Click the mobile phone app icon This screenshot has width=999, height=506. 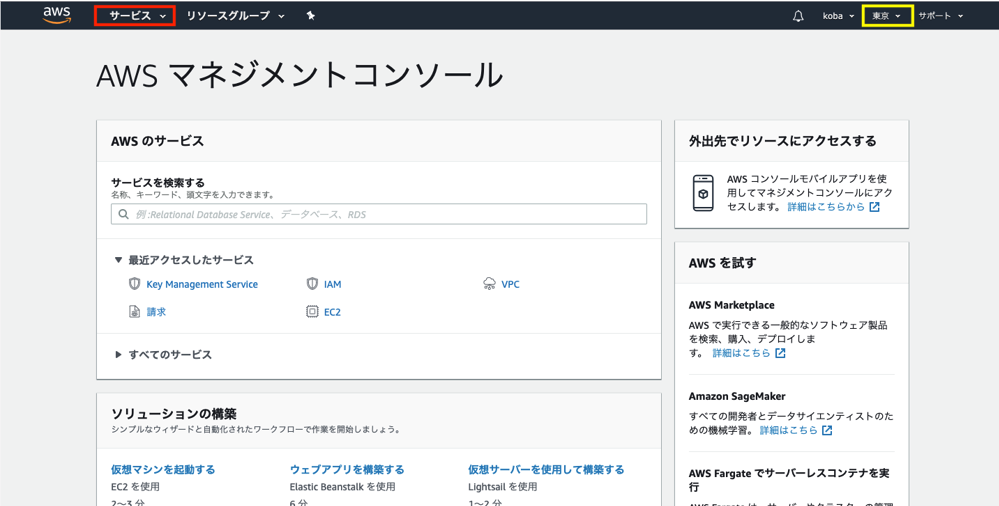click(703, 192)
